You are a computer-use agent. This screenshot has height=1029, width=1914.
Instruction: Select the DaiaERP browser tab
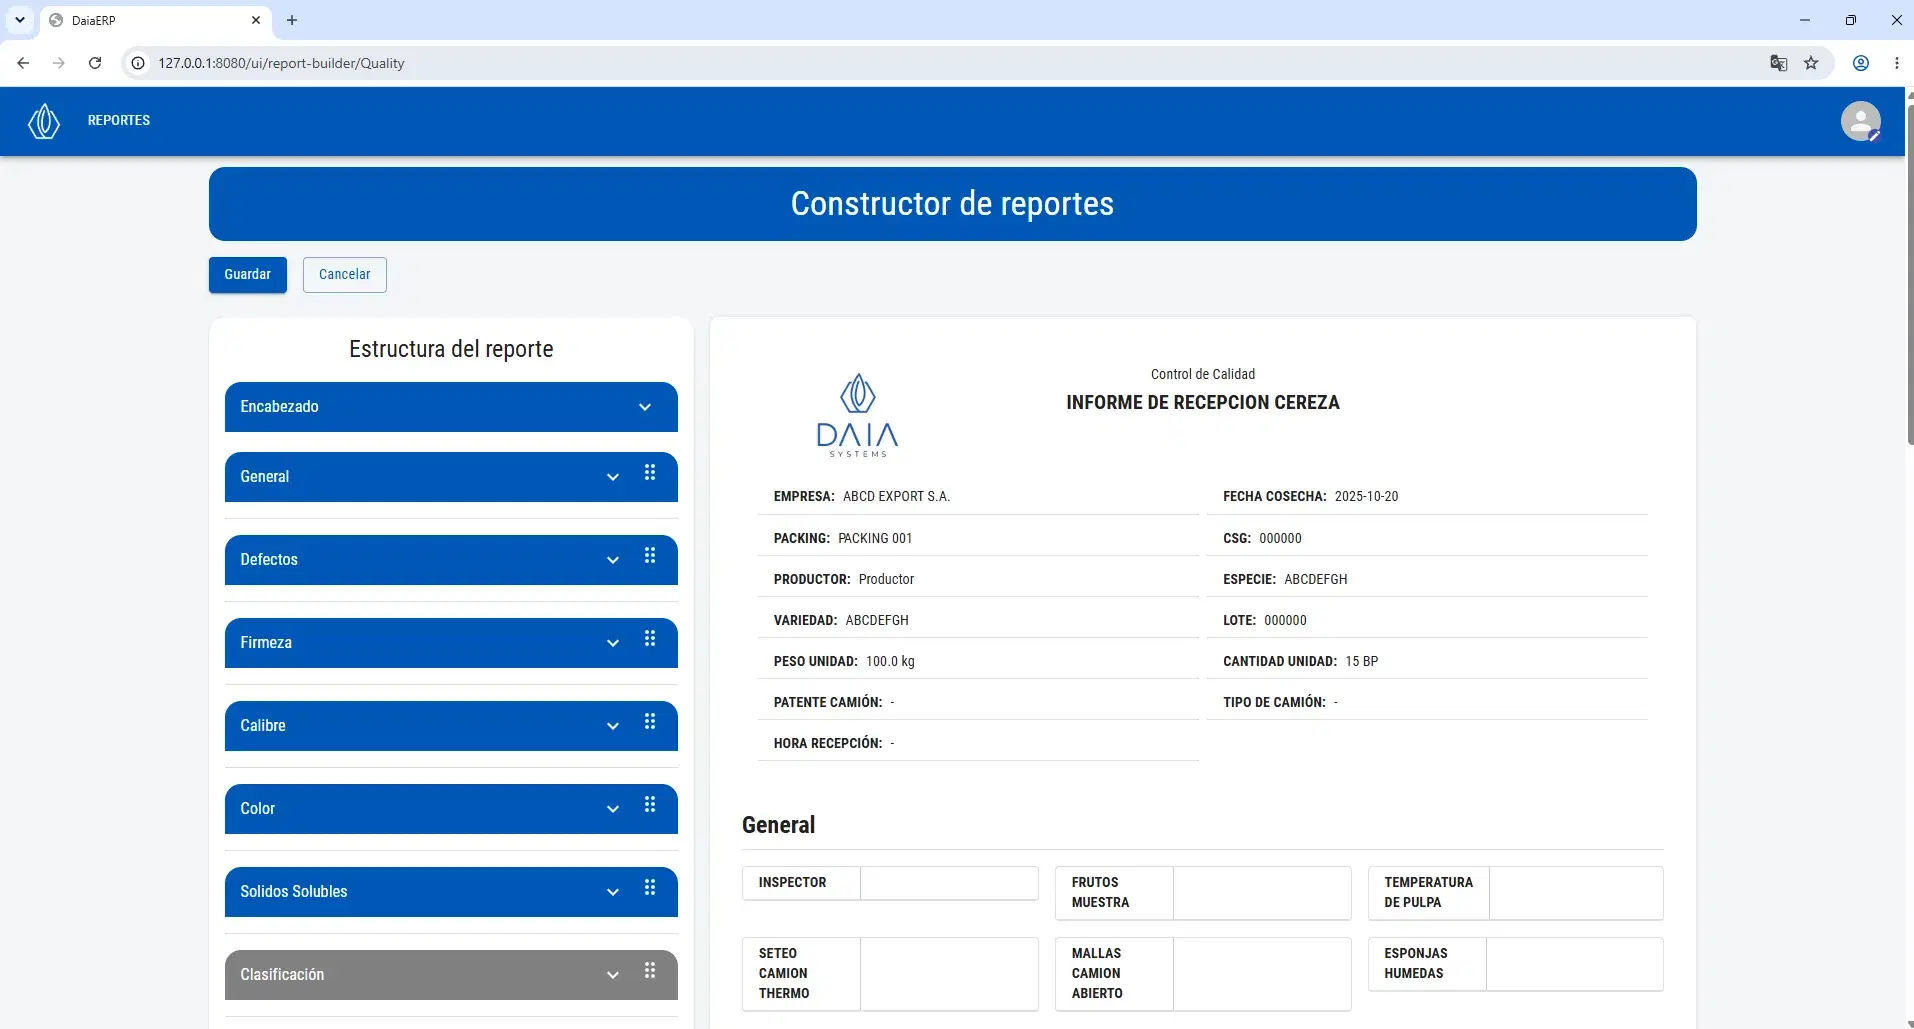[155, 20]
